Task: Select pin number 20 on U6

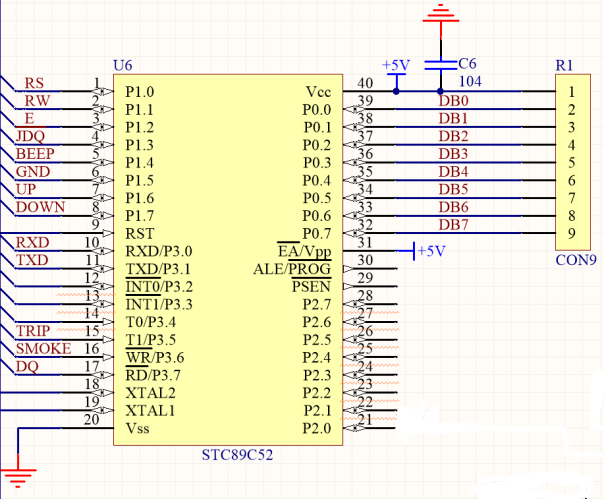Action: [x=92, y=419]
